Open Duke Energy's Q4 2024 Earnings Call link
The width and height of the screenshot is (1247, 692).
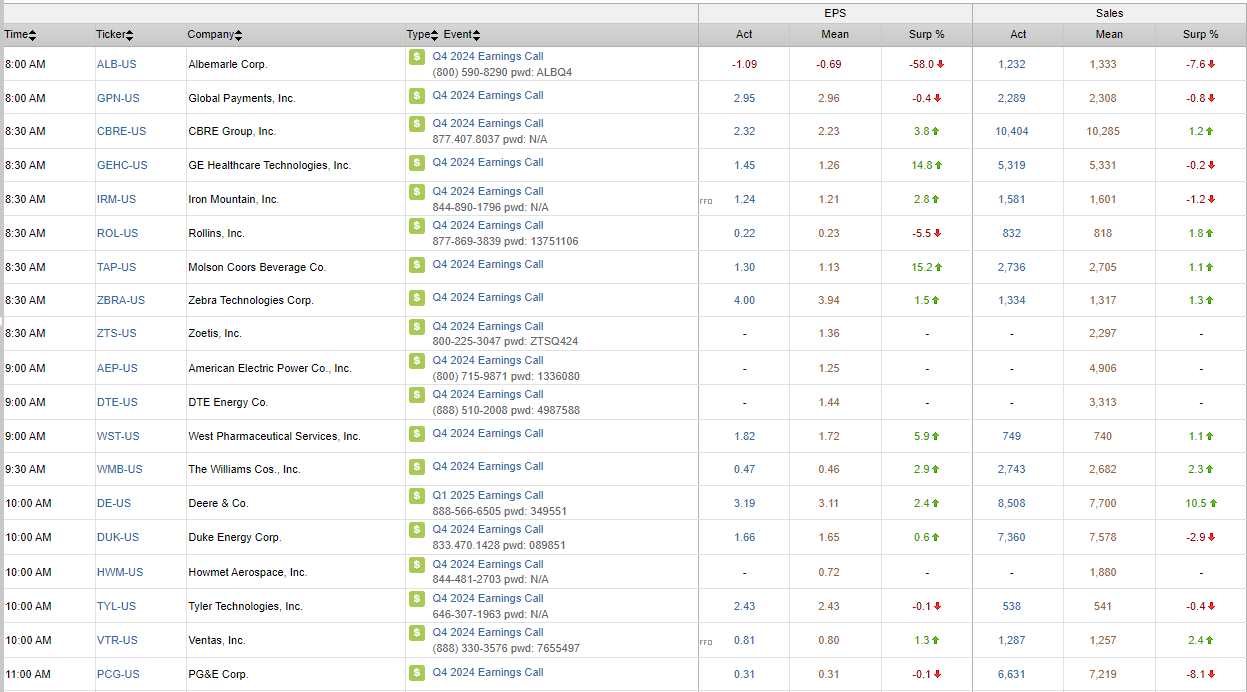pyautogui.click(x=488, y=529)
